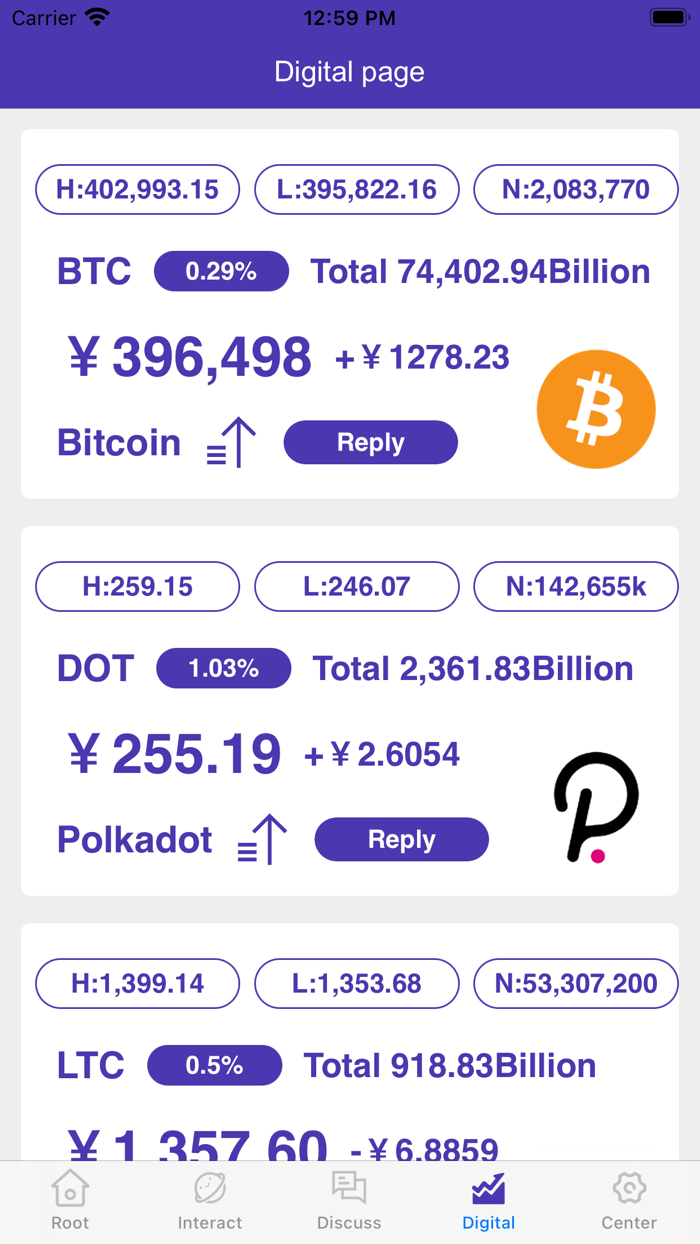Viewport: 700px width, 1244px height.
Task: Open the Discuss chat tab
Action: pos(349,1201)
